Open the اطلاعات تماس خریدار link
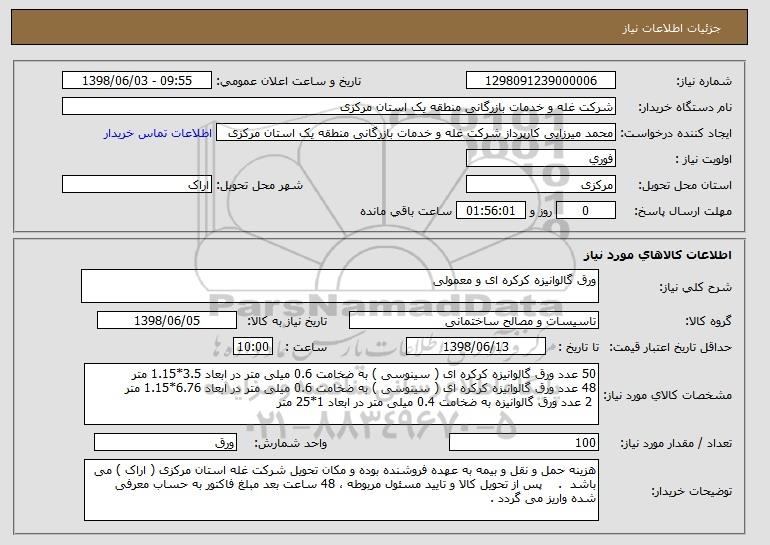This screenshot has height=545, width=770. tap(158, 134)
